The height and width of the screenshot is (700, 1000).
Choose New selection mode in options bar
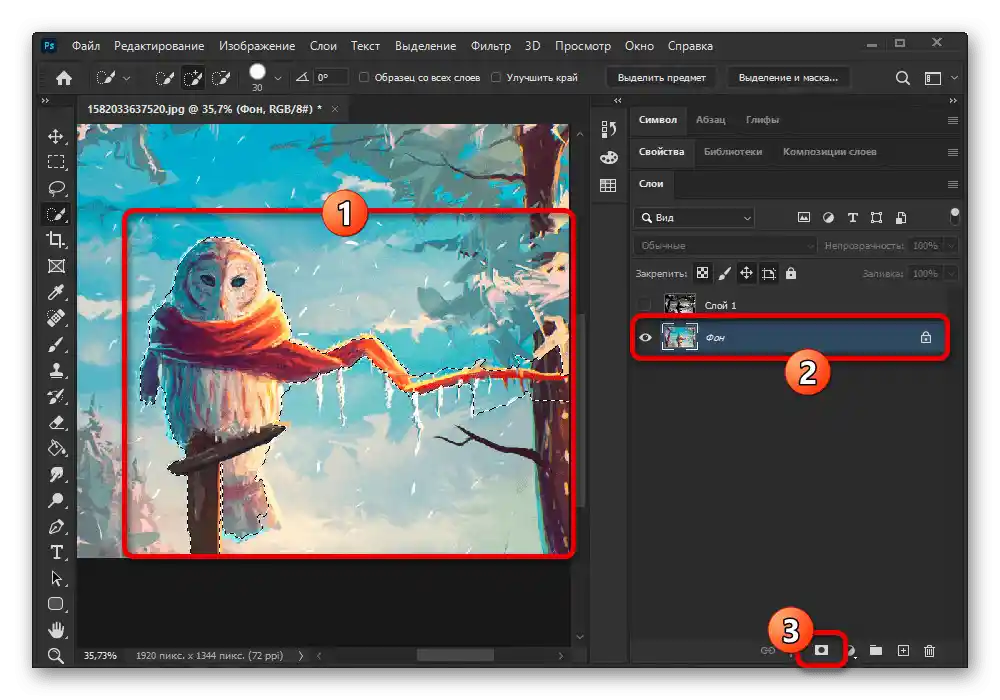point(165,78)
